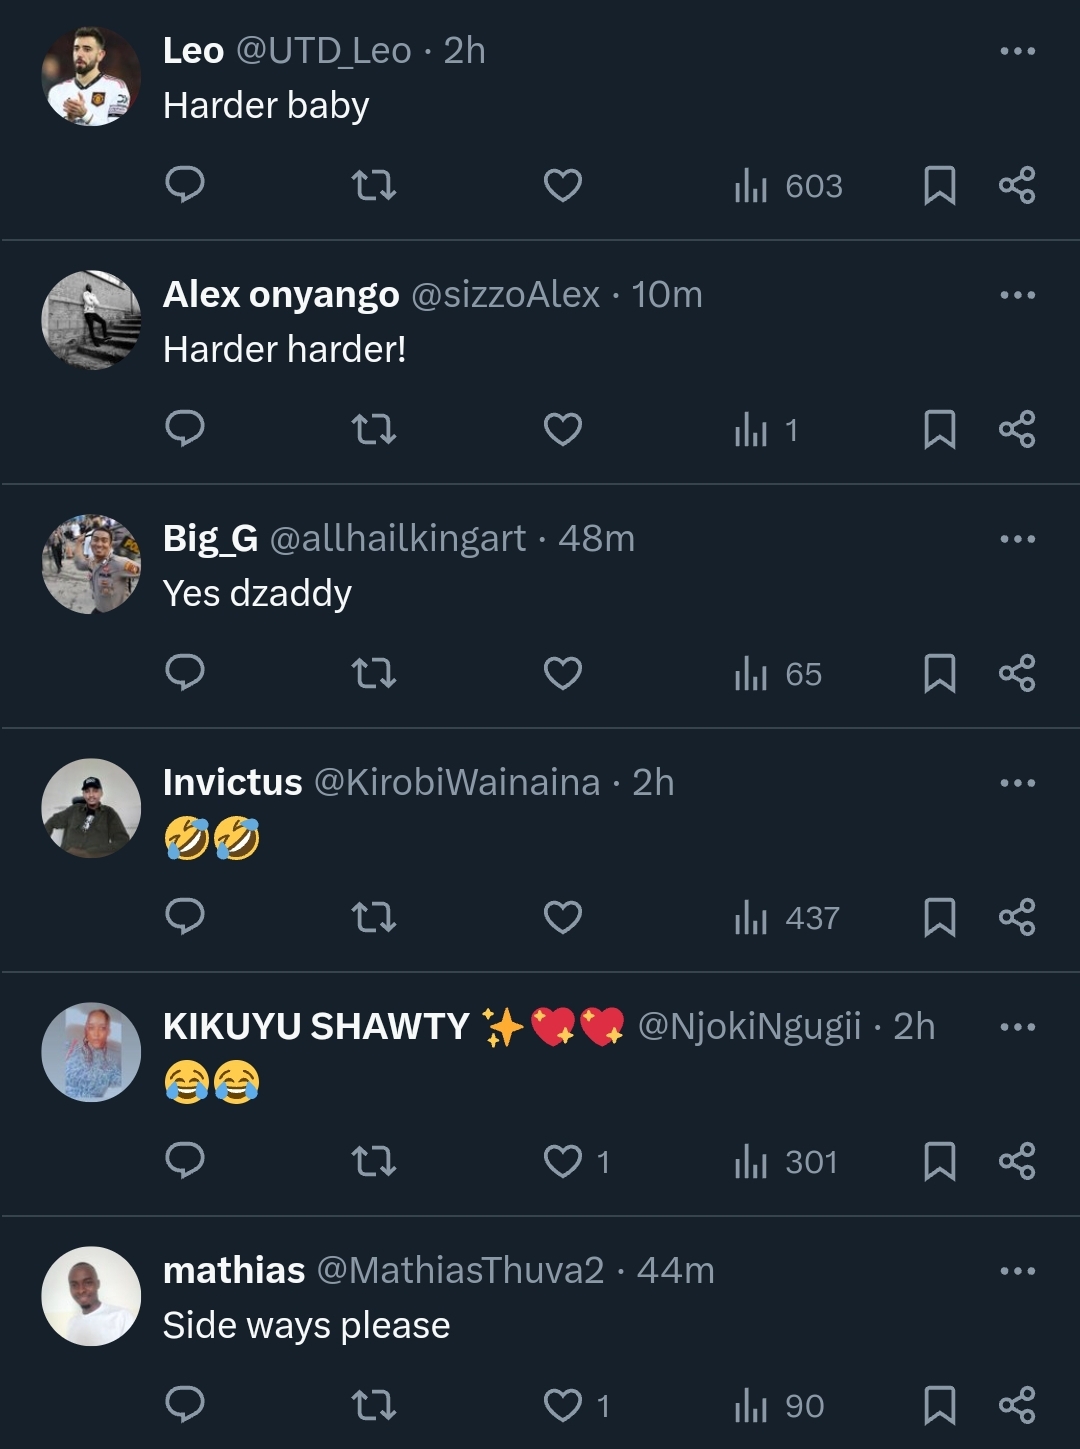Screen dimensions: 1080x1449
Task: Repost Alex onyango's tweet
Action: tap(374, 429)
